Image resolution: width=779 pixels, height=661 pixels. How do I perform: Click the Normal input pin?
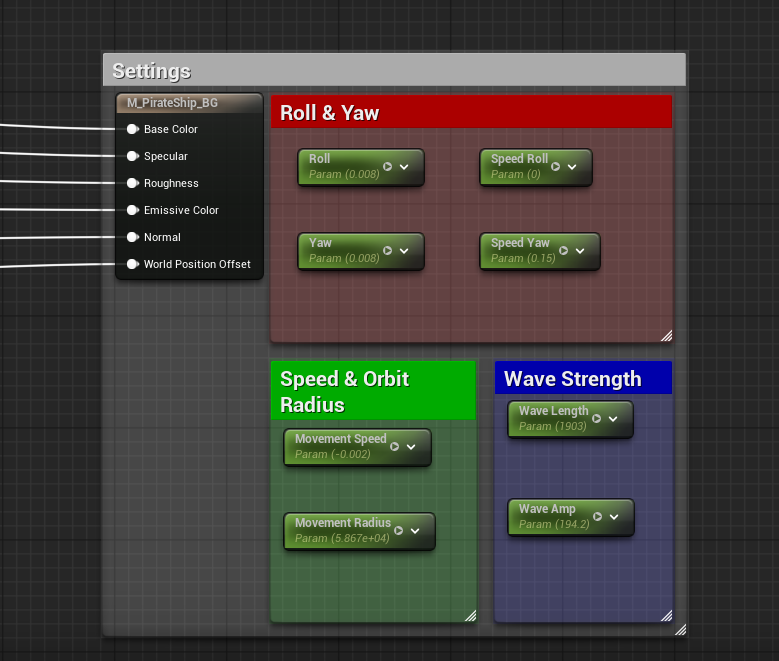132,237
